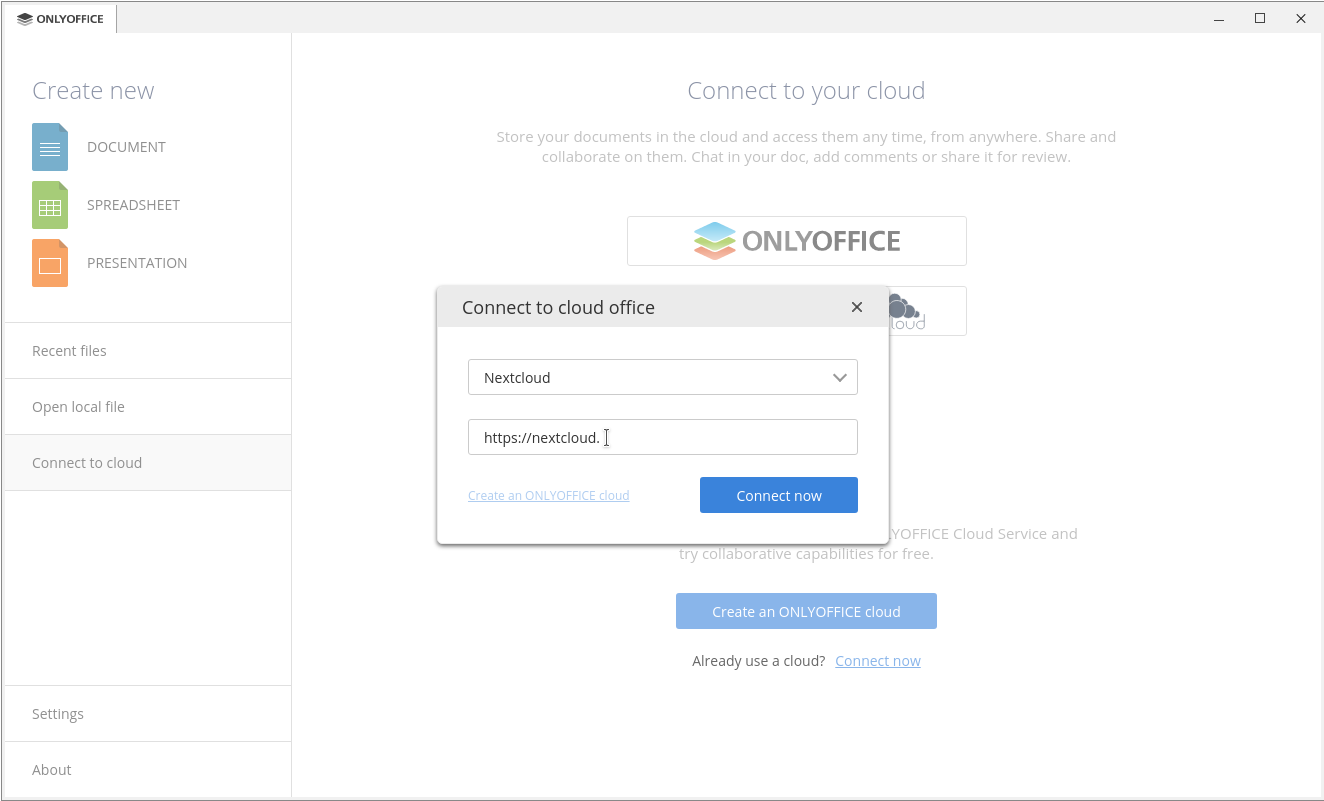1324x801 pixels.
Task: Select the ONLYOFFICE cloud provider tile
Action: tap(796, 240)
